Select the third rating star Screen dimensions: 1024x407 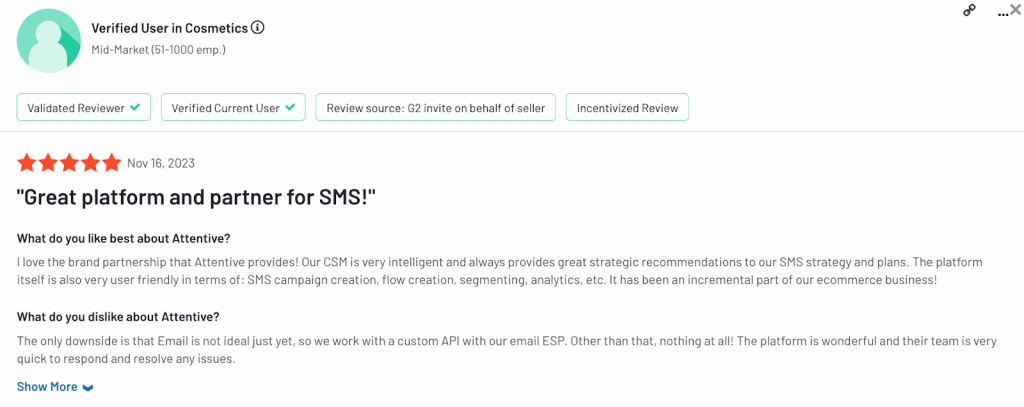[x=69, y=163]
